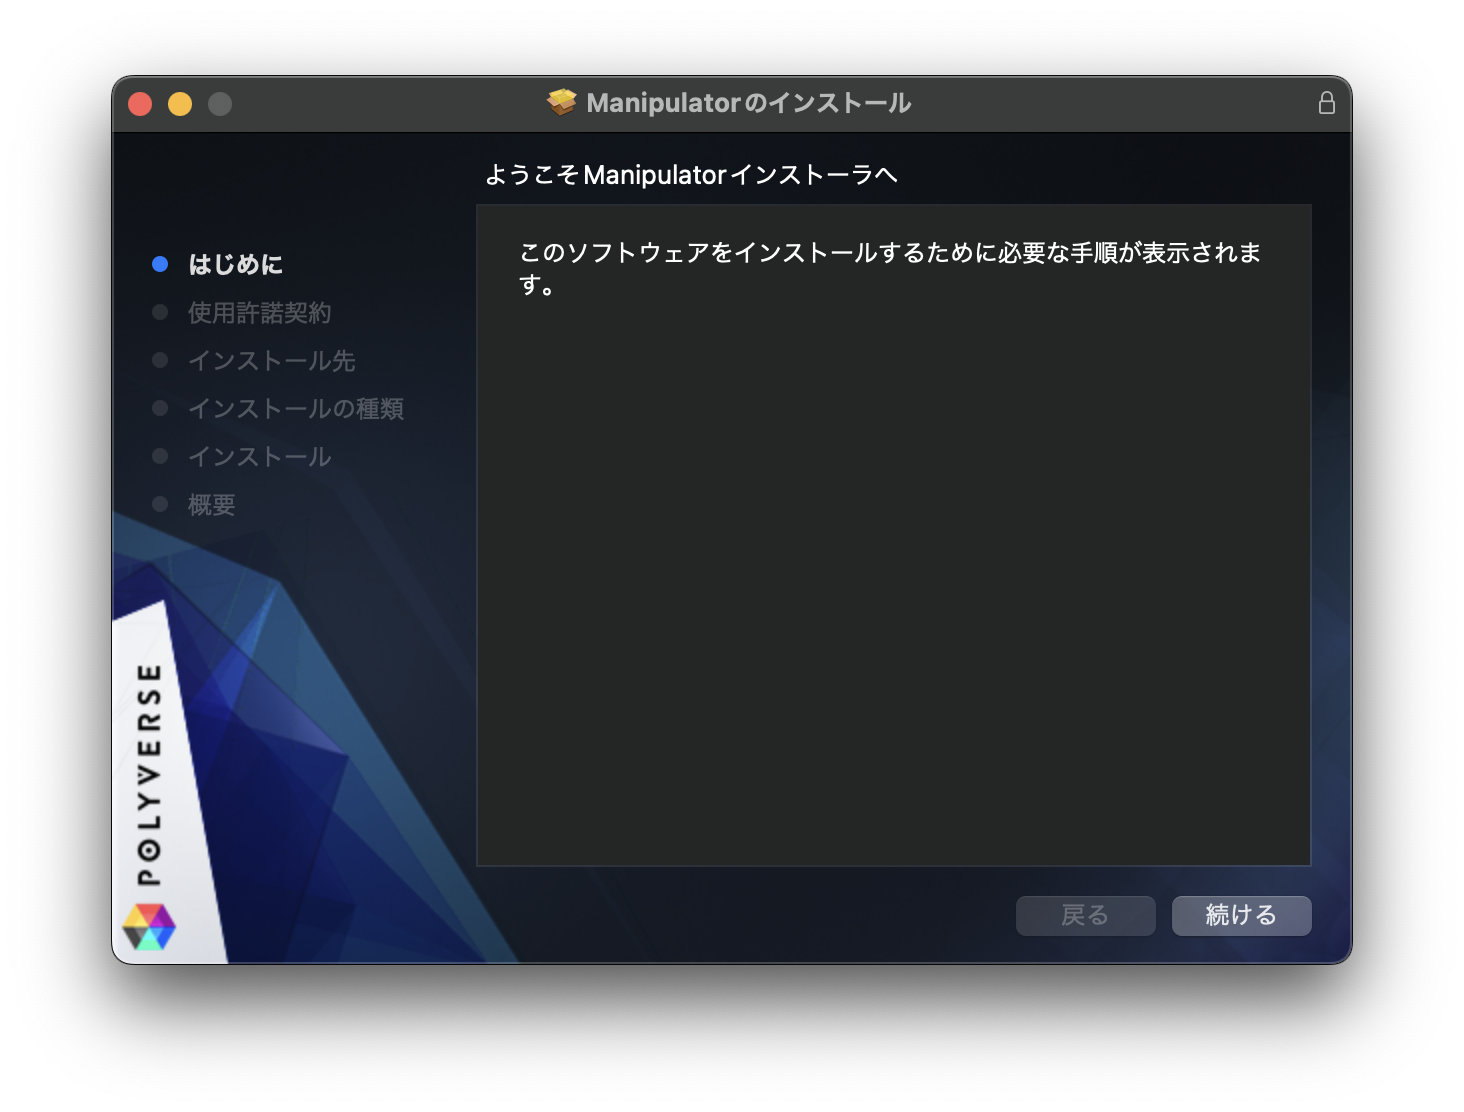
Task: Click the gray bullet beside 使用許諾契約
Action: pos(160,313)
